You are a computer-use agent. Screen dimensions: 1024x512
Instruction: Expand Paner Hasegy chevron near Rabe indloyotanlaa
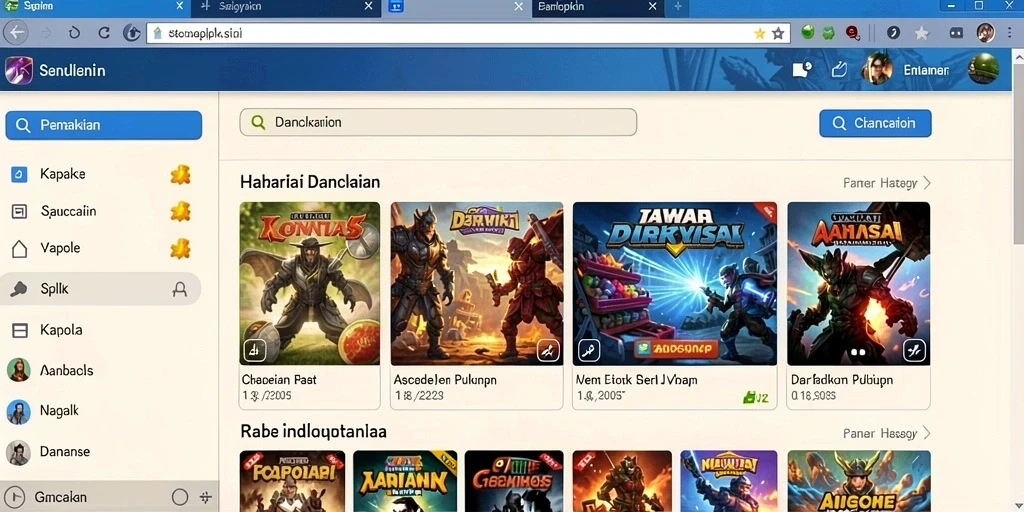coord(927,433)
